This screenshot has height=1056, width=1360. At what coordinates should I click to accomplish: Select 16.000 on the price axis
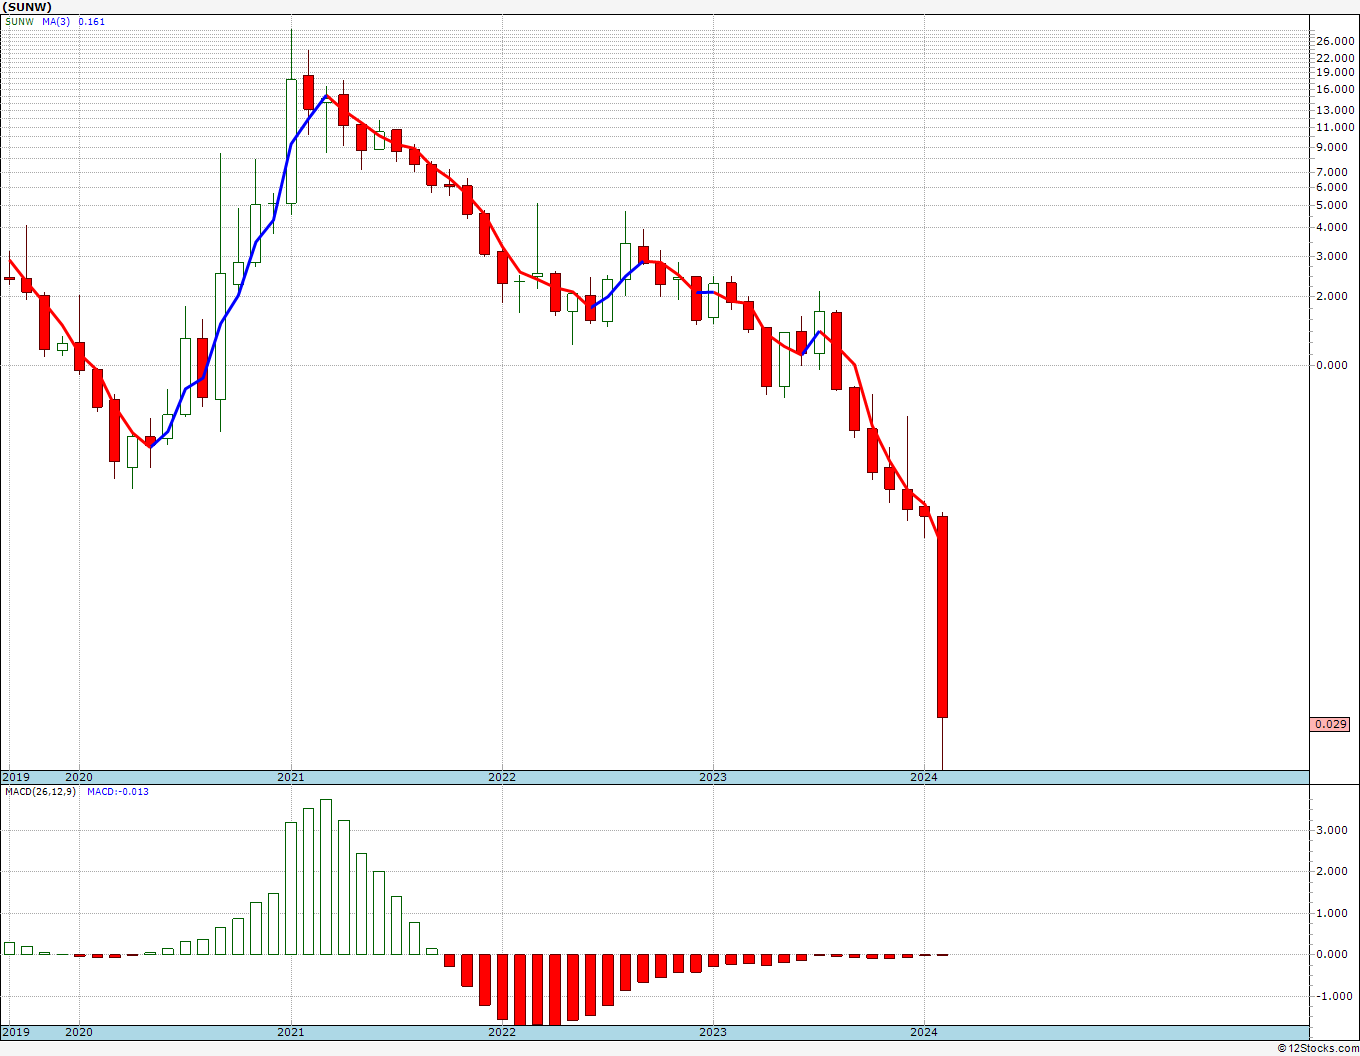pyautogui.click(x=1336, y=89)
